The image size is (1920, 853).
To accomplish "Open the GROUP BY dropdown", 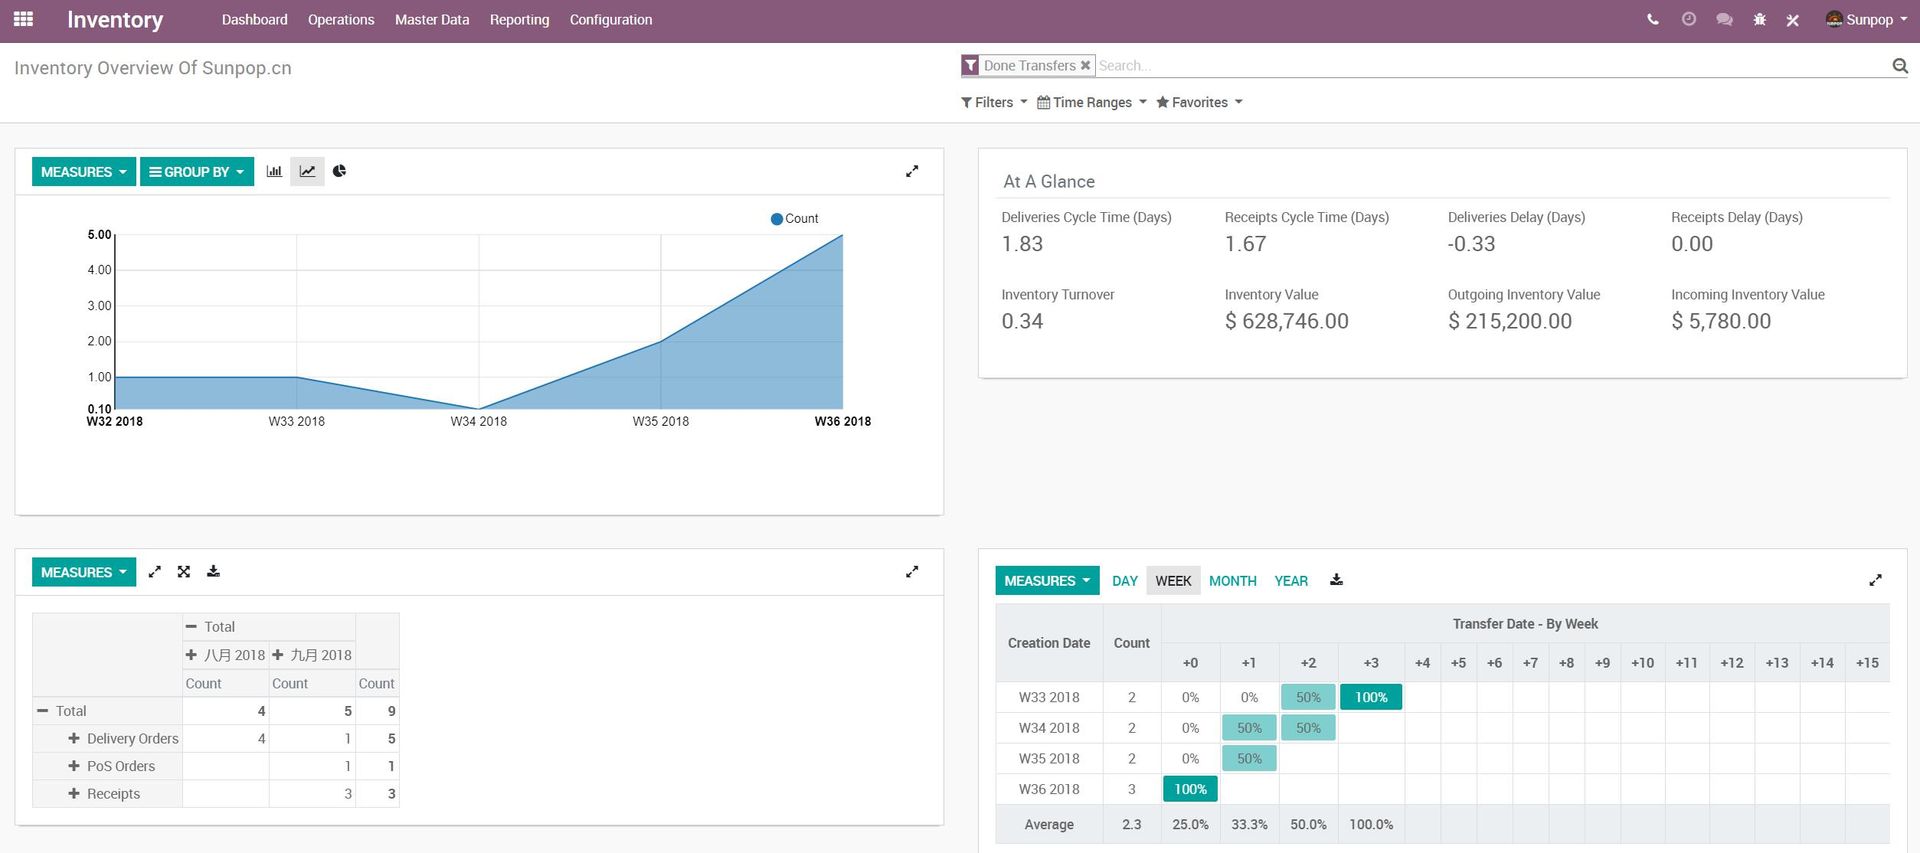I will (x=197, y=172).
